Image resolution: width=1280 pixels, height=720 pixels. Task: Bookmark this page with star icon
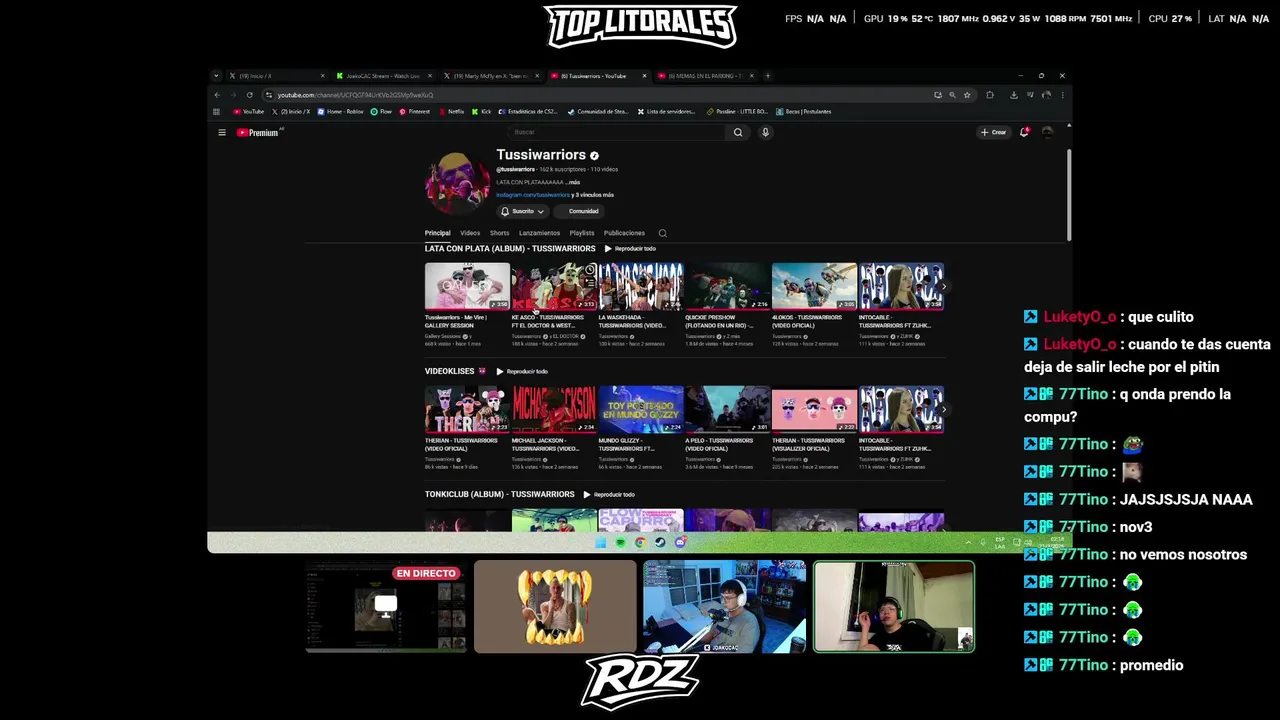tap(967, 95)
